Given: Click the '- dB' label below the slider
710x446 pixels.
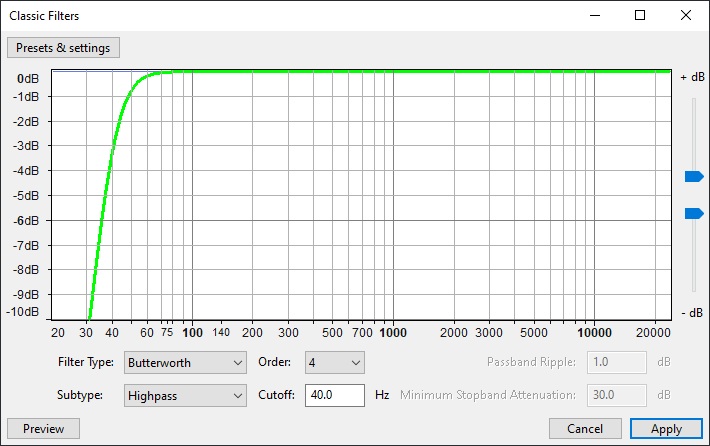Looking at the screenshot, I should point(692,313).
